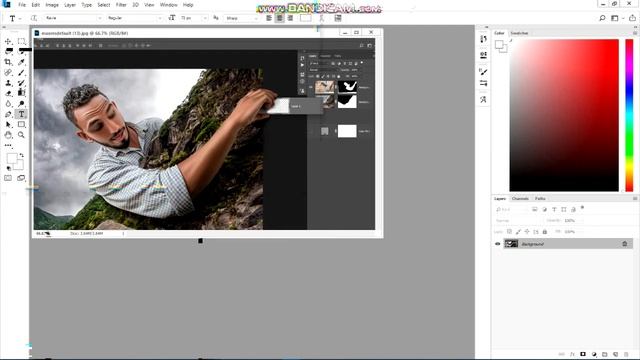Switch to the Channels tab

520,198
